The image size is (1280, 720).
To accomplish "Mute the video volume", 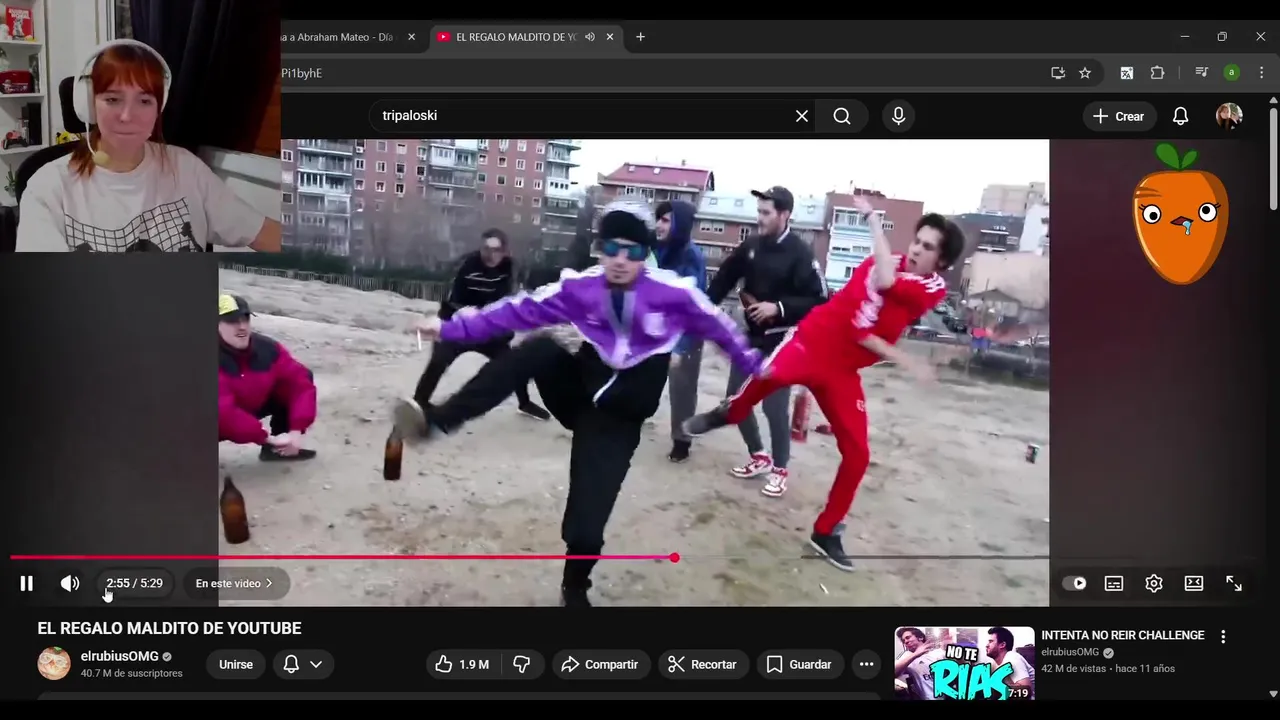I will click(69, 584).
